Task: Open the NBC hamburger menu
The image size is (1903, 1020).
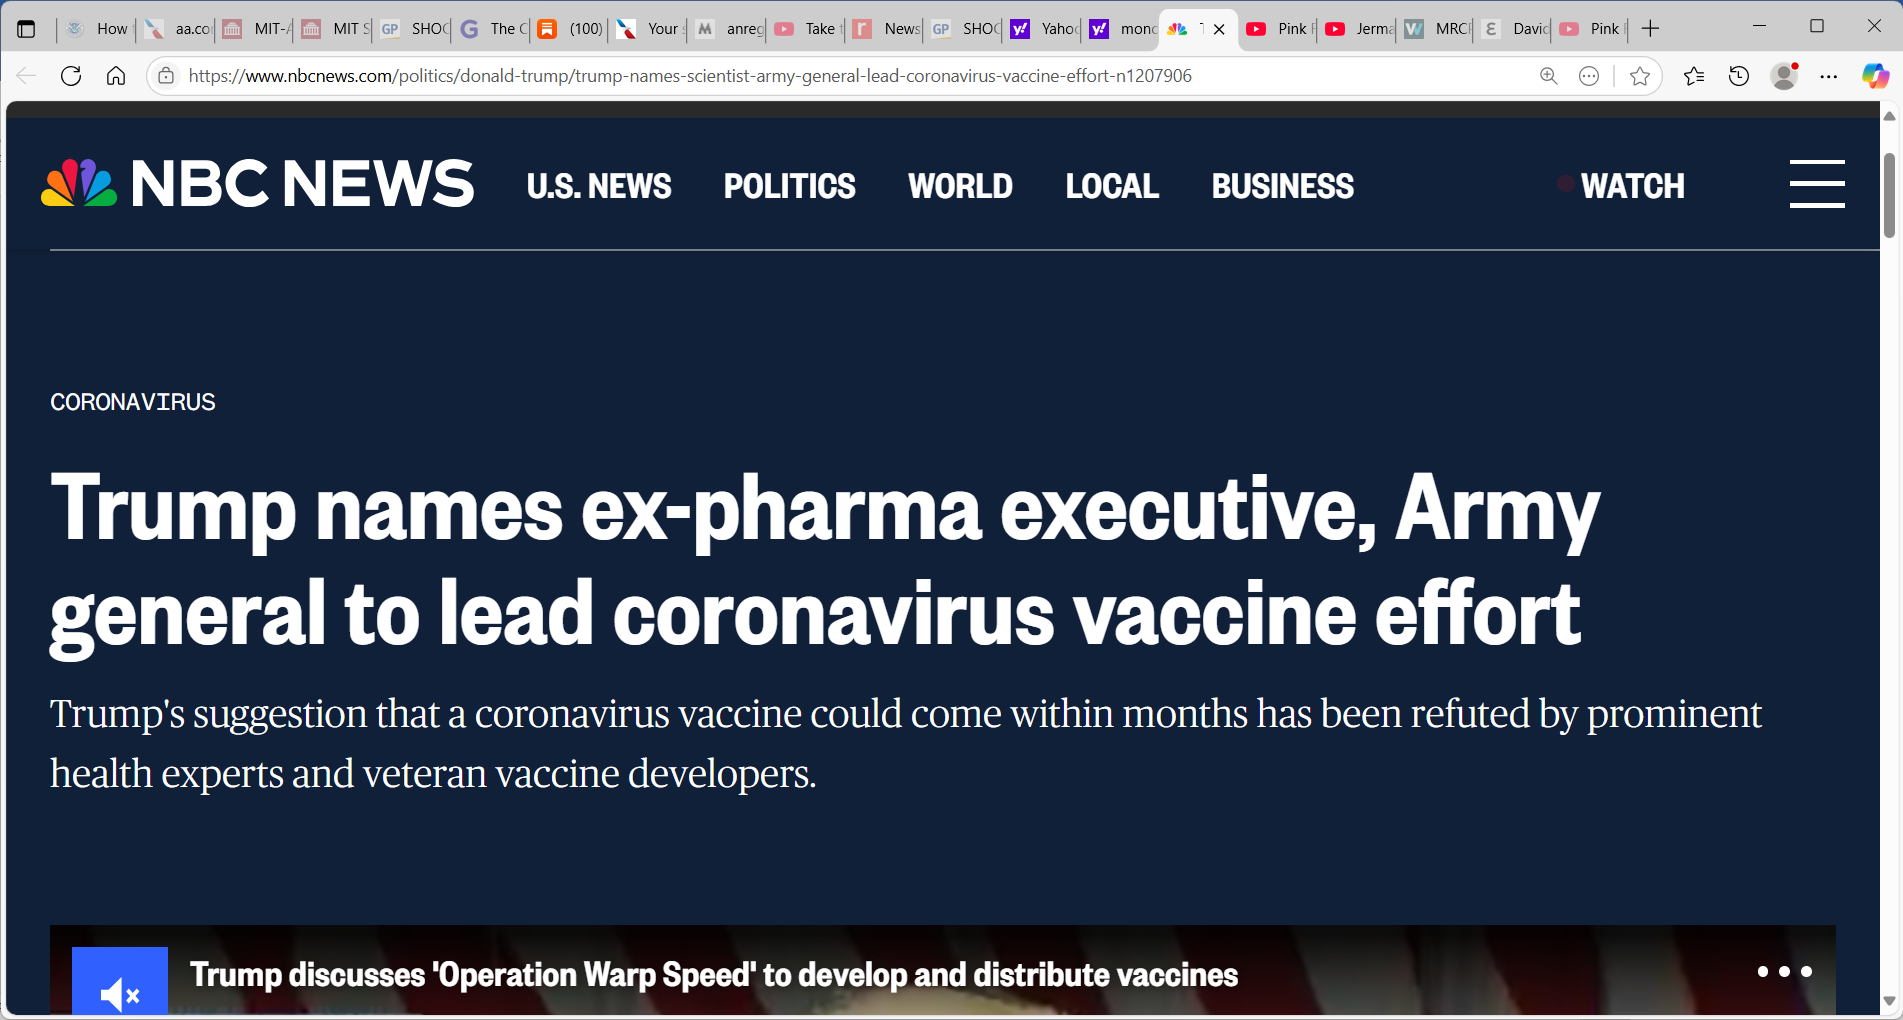Action: click(1817, 184)
